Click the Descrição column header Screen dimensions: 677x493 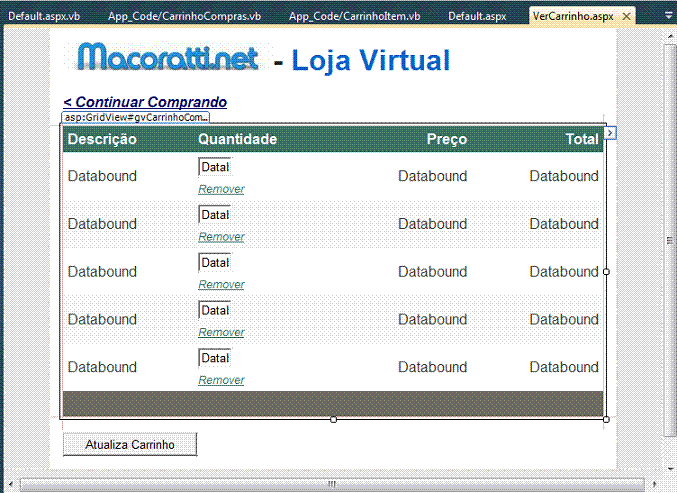(x=102, y=139)
